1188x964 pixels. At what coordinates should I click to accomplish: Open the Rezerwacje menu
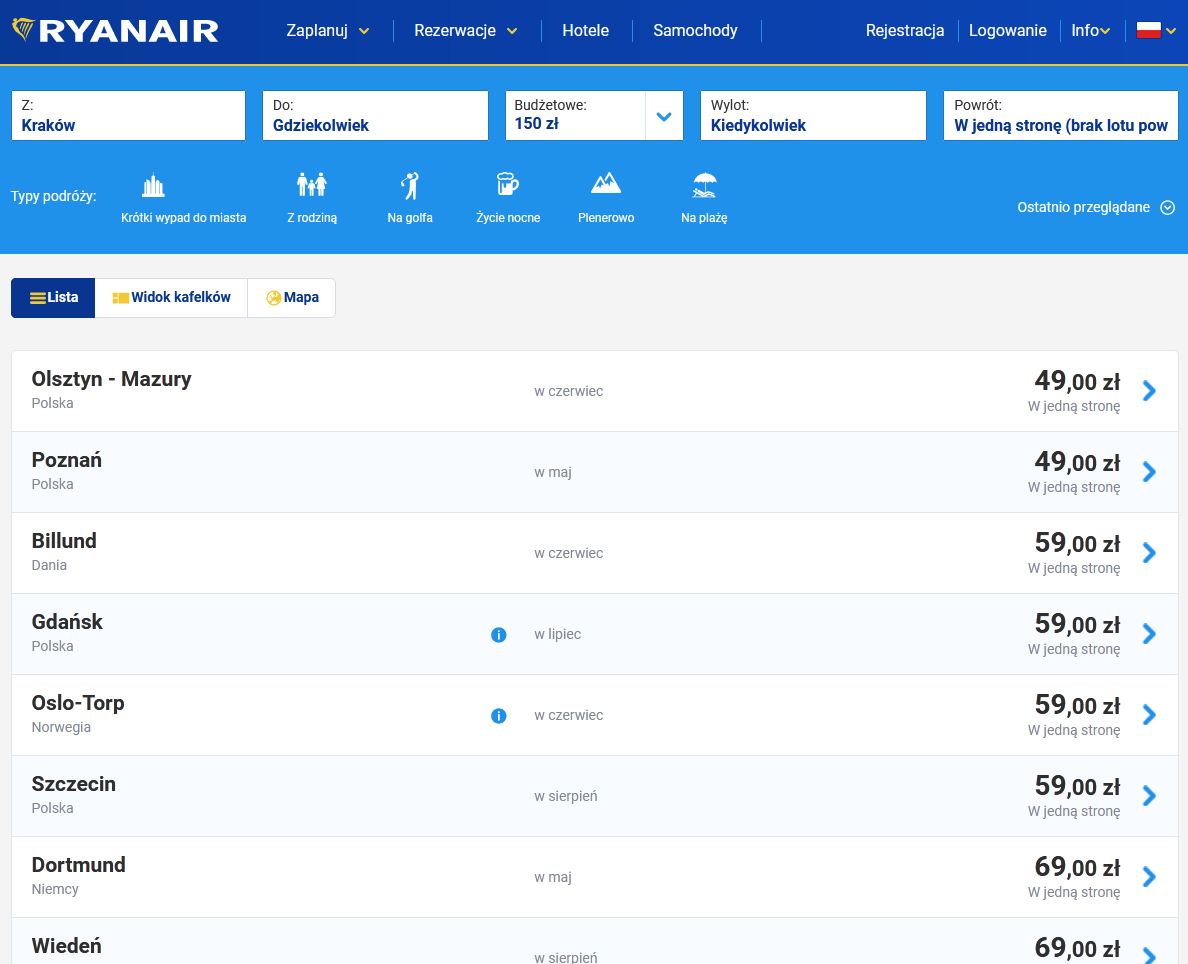click(x=465, y=31)
